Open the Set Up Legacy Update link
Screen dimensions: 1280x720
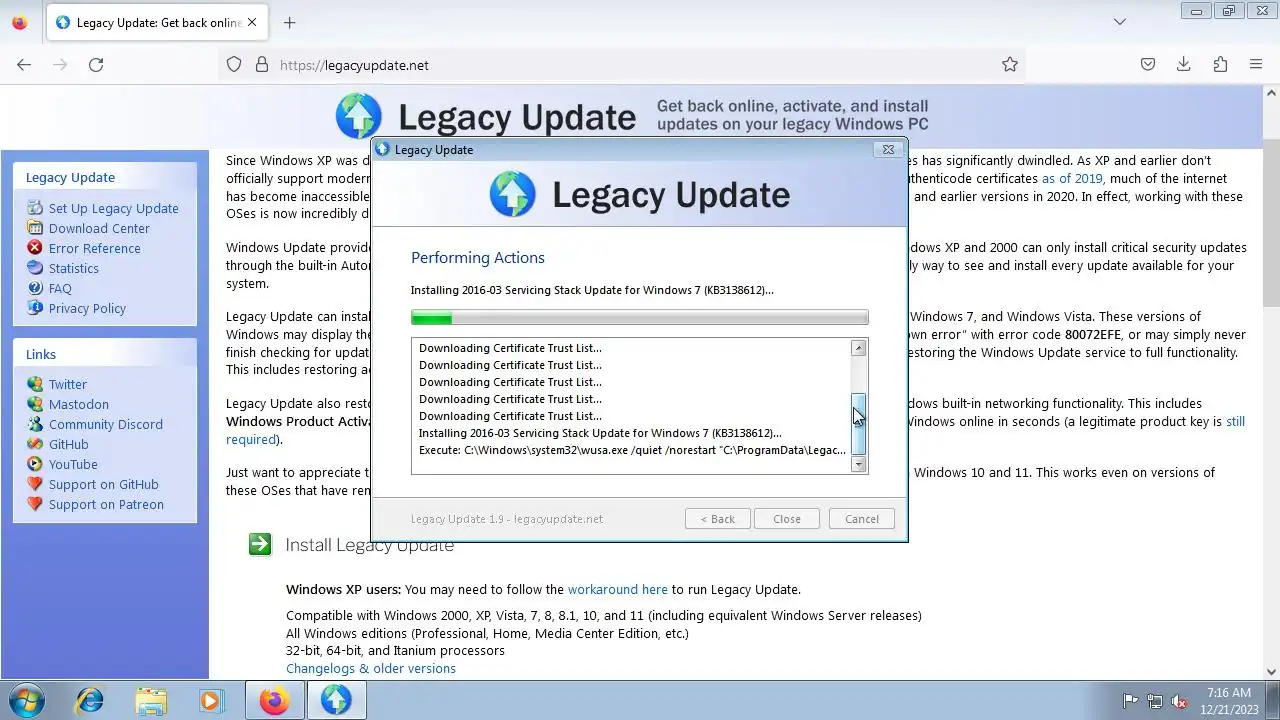(114, 208)
